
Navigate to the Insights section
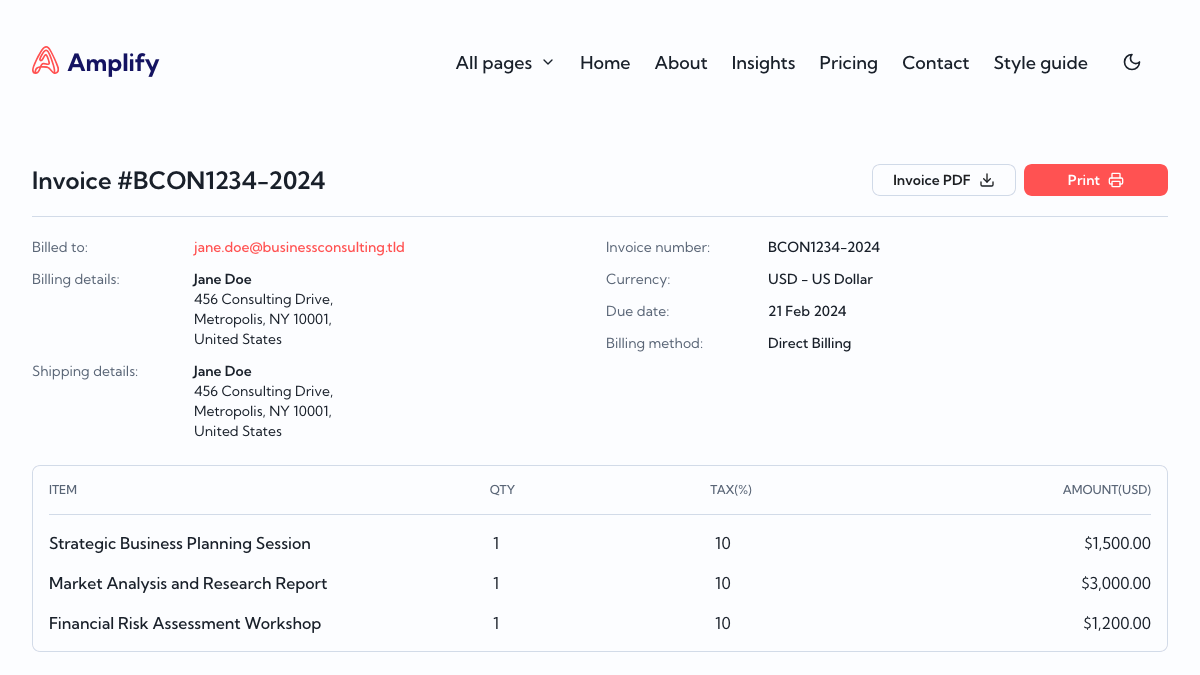pyautogui.click(x=763, y=62)
